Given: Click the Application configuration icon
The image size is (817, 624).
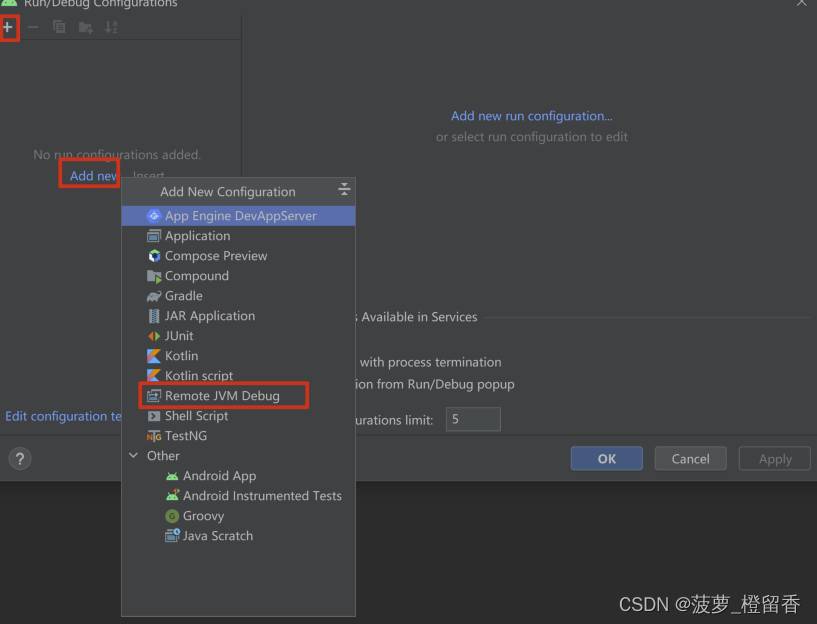Looking at the screenshot, I should click(x=154, y=236).
